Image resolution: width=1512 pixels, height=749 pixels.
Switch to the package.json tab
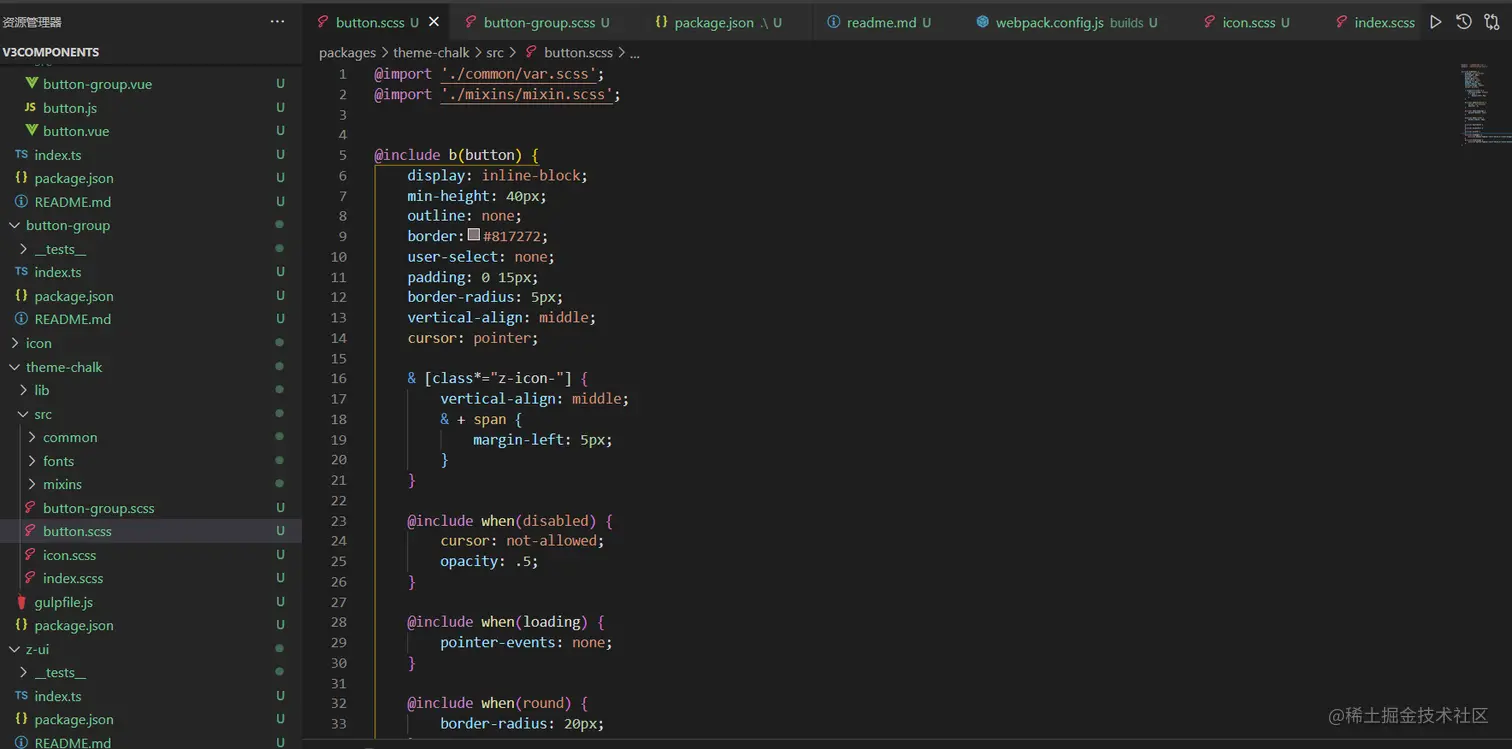click(x=719, y=22)
